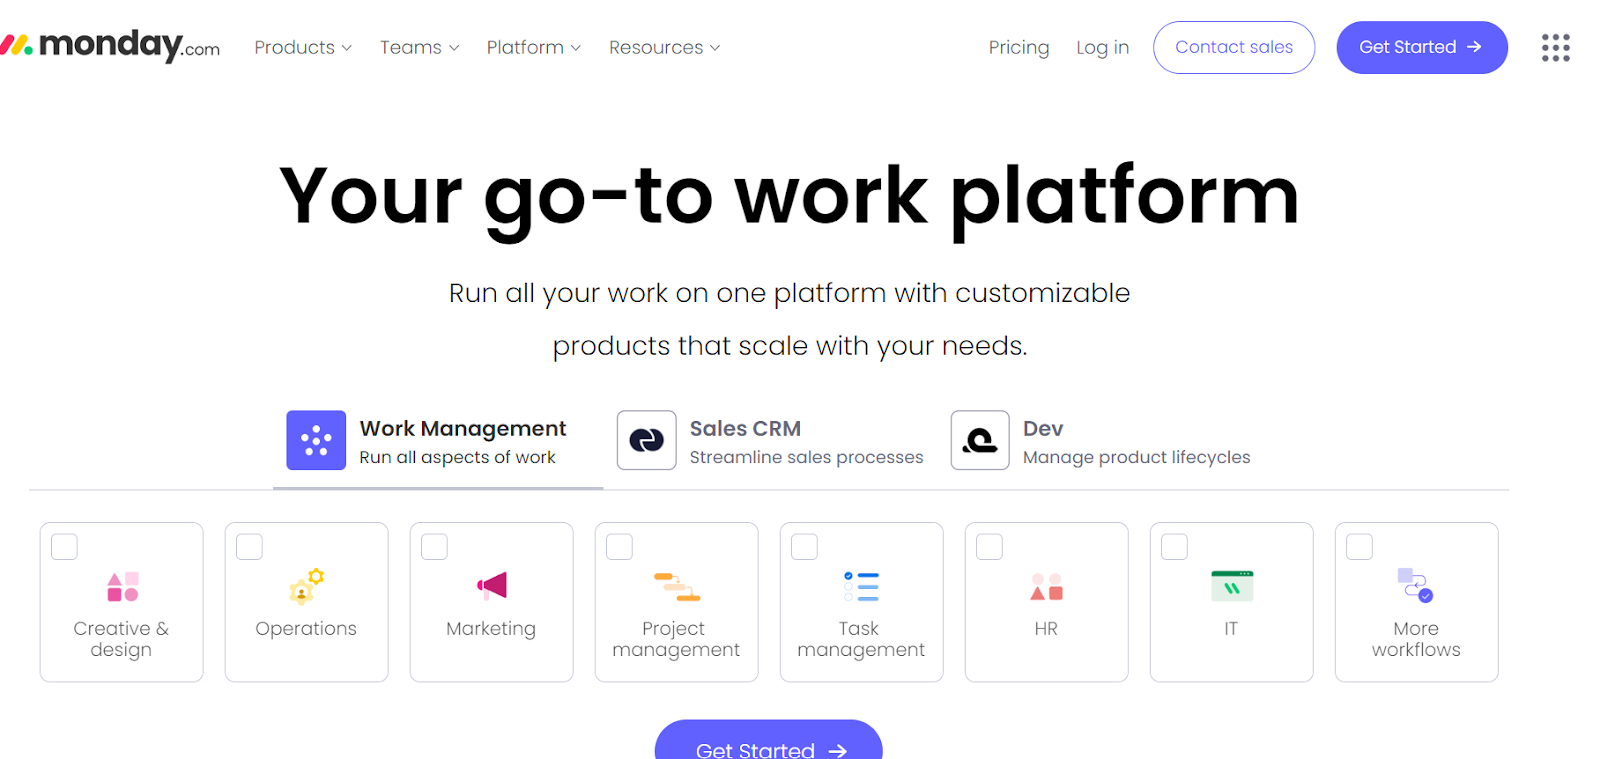
Task: Click the Work Management product icon
Action: point(316,440)
